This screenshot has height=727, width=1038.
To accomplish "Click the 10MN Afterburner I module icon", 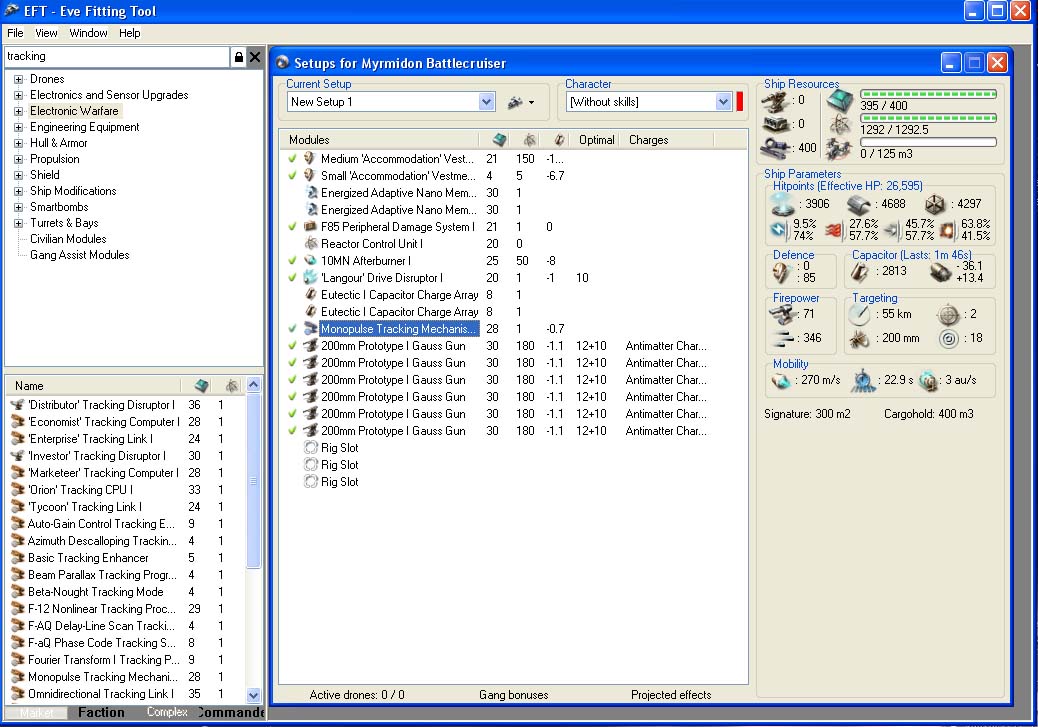I will 310,261.
